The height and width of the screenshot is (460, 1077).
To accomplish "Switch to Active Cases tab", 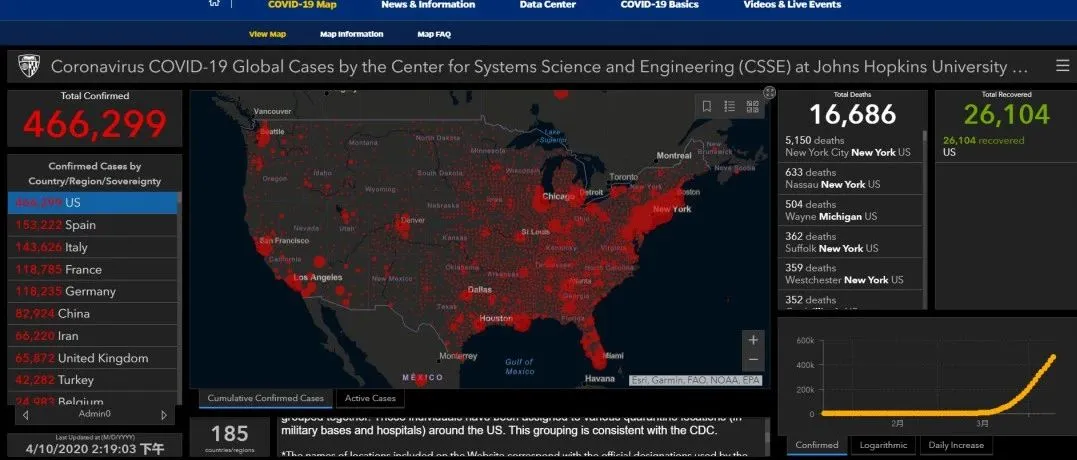I will point(370,398).
